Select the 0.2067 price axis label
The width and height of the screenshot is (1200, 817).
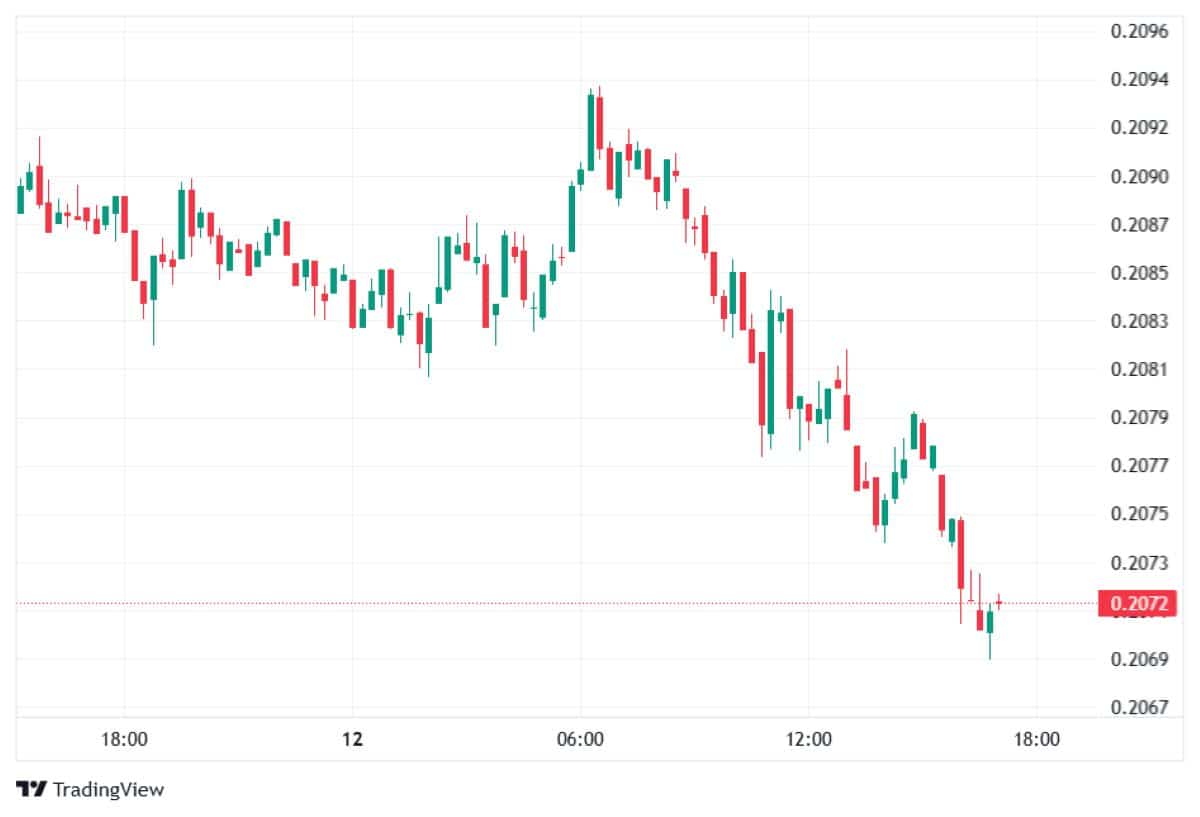[1139, 707]
